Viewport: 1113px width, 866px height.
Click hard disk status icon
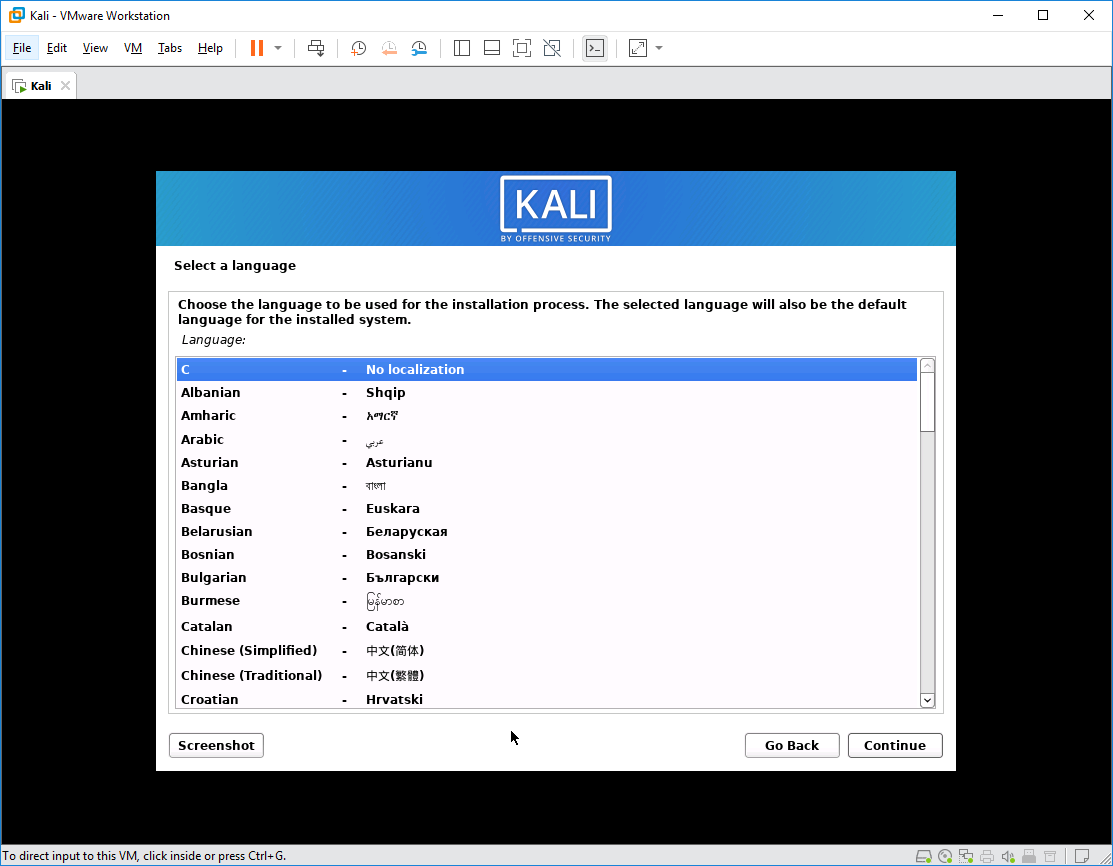pos(923,856)
